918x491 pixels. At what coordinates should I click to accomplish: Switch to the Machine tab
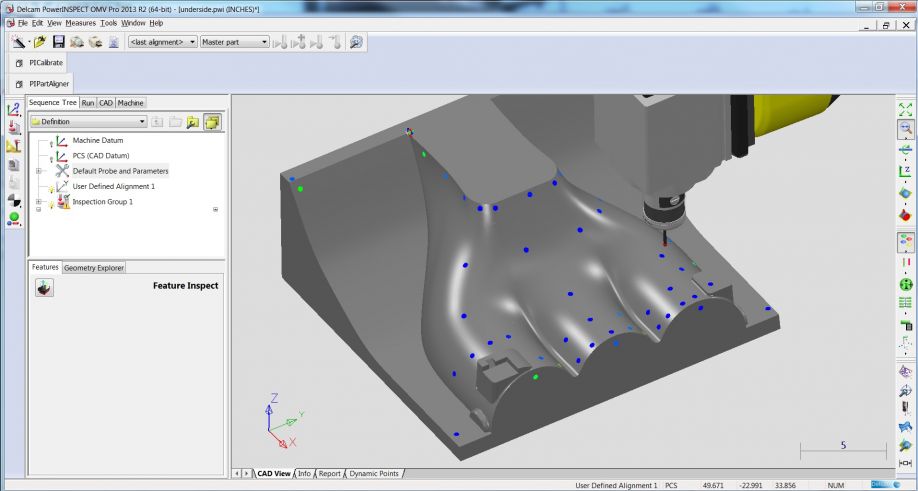131,103
